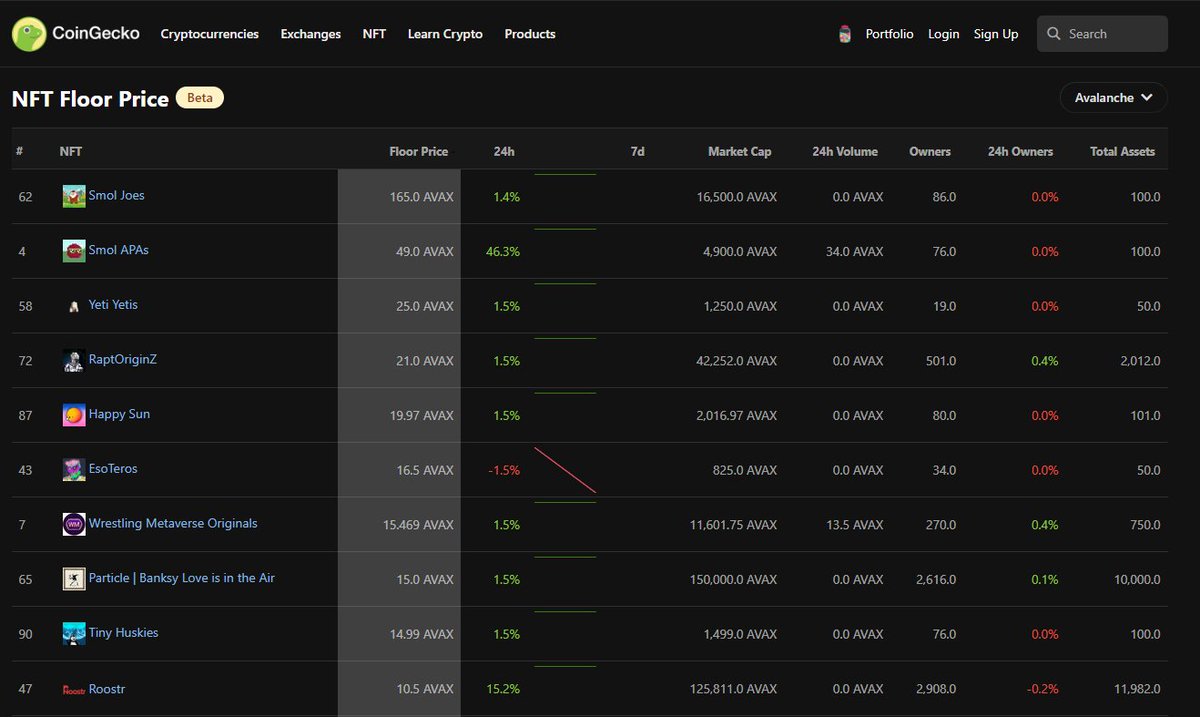Go to Portfolio
This screenshot has height=717, width=1200.
890,34
